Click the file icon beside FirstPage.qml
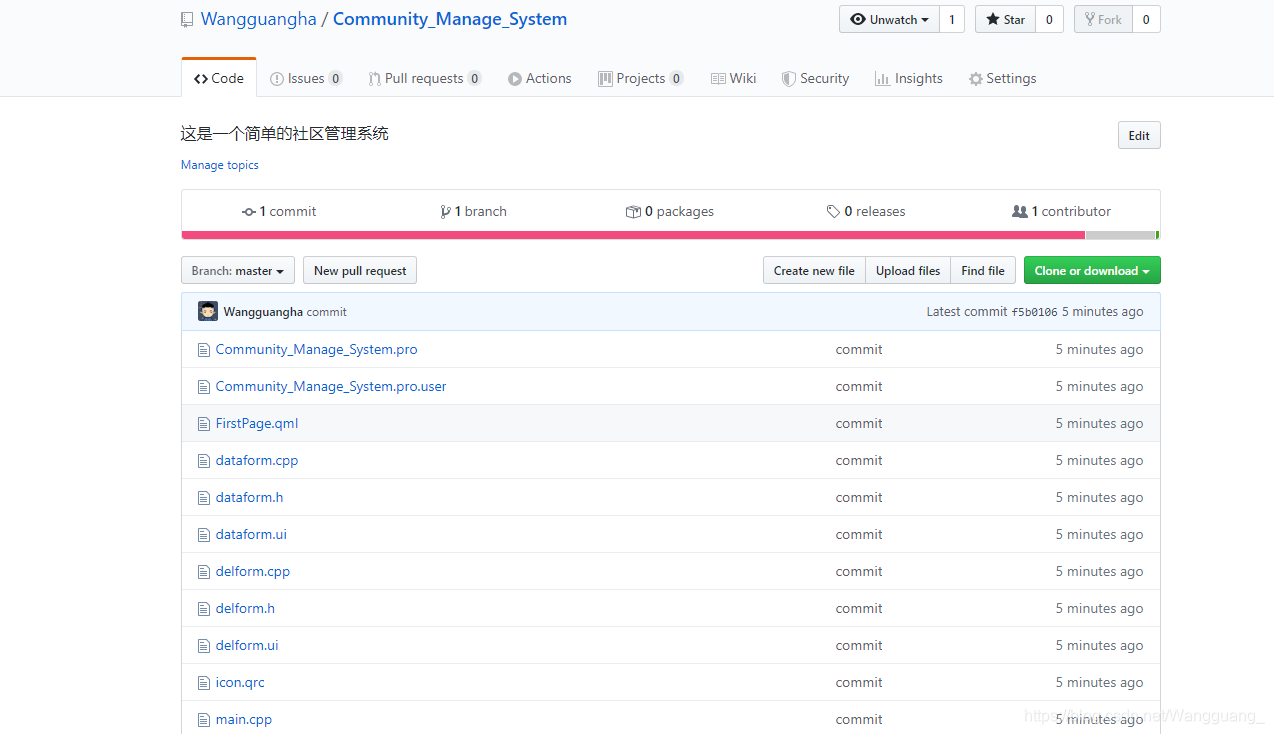Image resolution: width=1274 pixels, height=734 pixels. click(204, 424)
